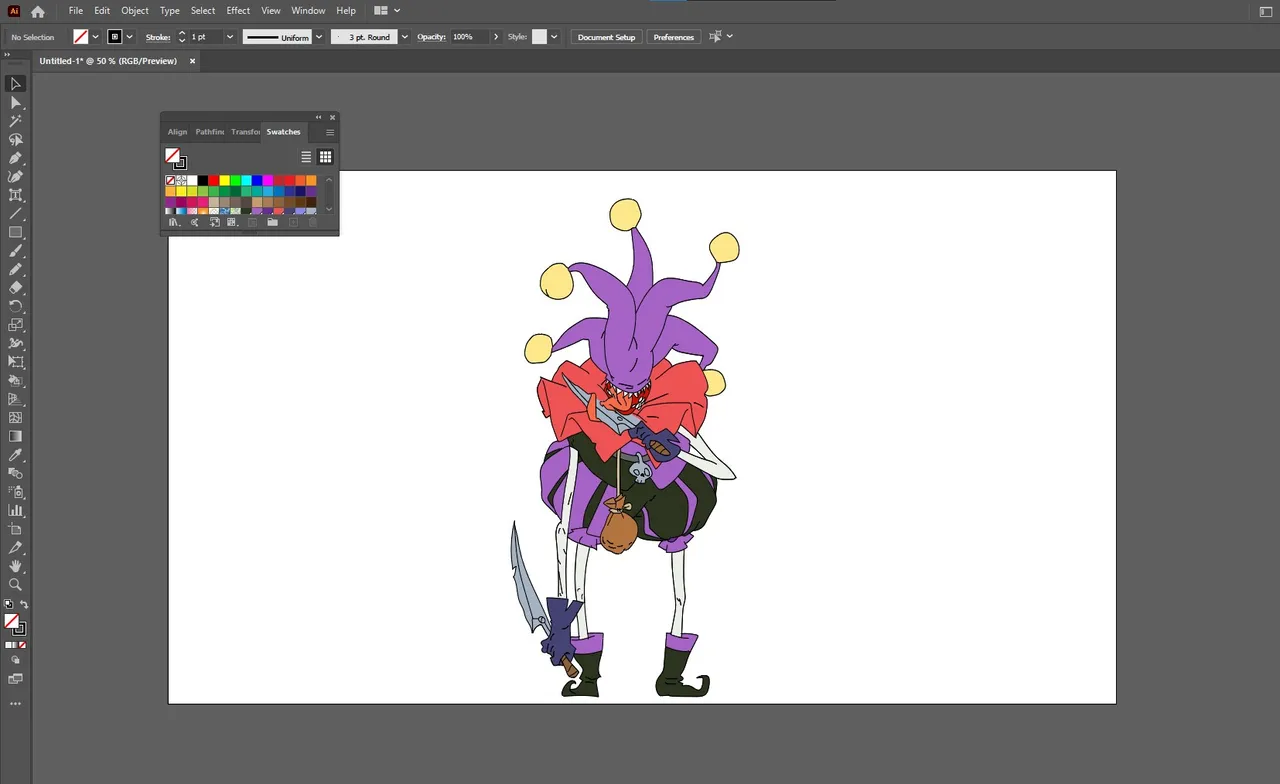Activate the Curvature tool
The width and height of the screenshot is (1280, 784).
click(15, 177)
